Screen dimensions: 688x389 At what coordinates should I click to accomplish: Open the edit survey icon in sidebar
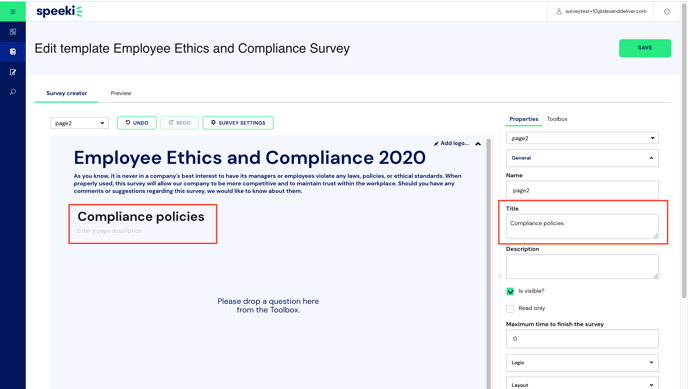point(13,72)
